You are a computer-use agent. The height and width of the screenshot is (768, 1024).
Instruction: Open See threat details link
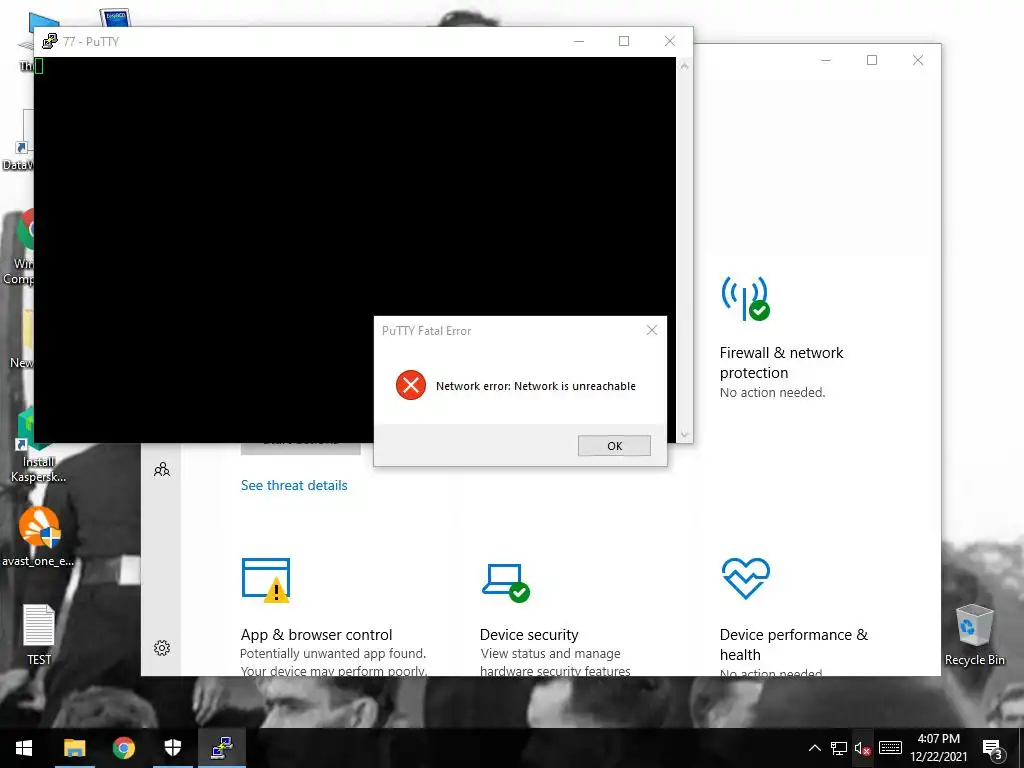tap(294, 485)
